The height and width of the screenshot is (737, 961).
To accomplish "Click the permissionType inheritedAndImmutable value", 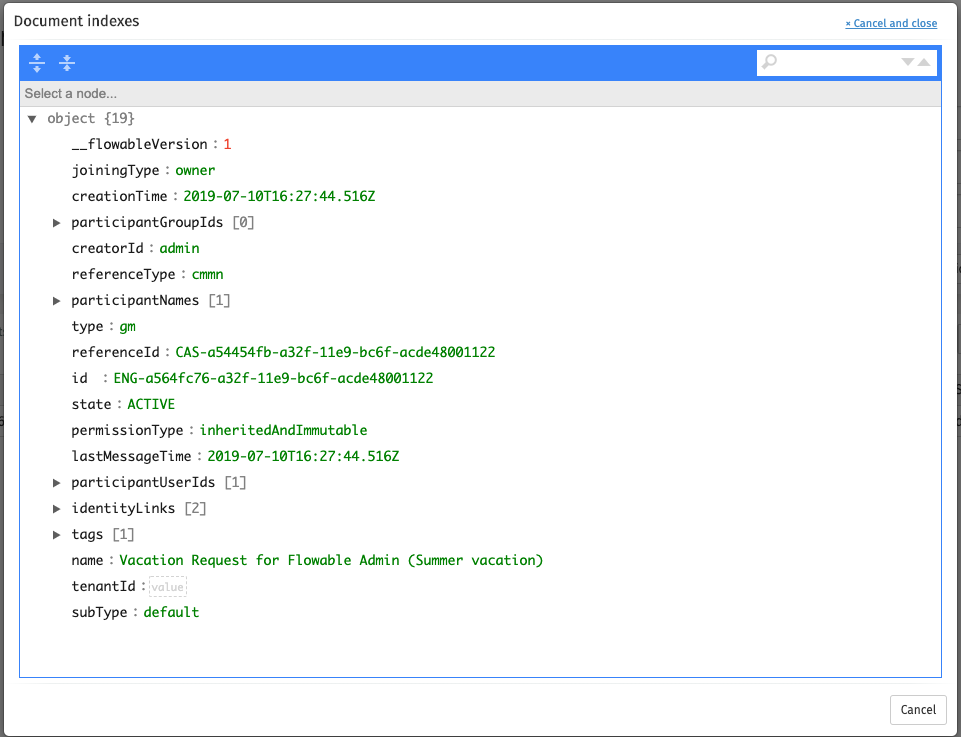I will point(283,431).
